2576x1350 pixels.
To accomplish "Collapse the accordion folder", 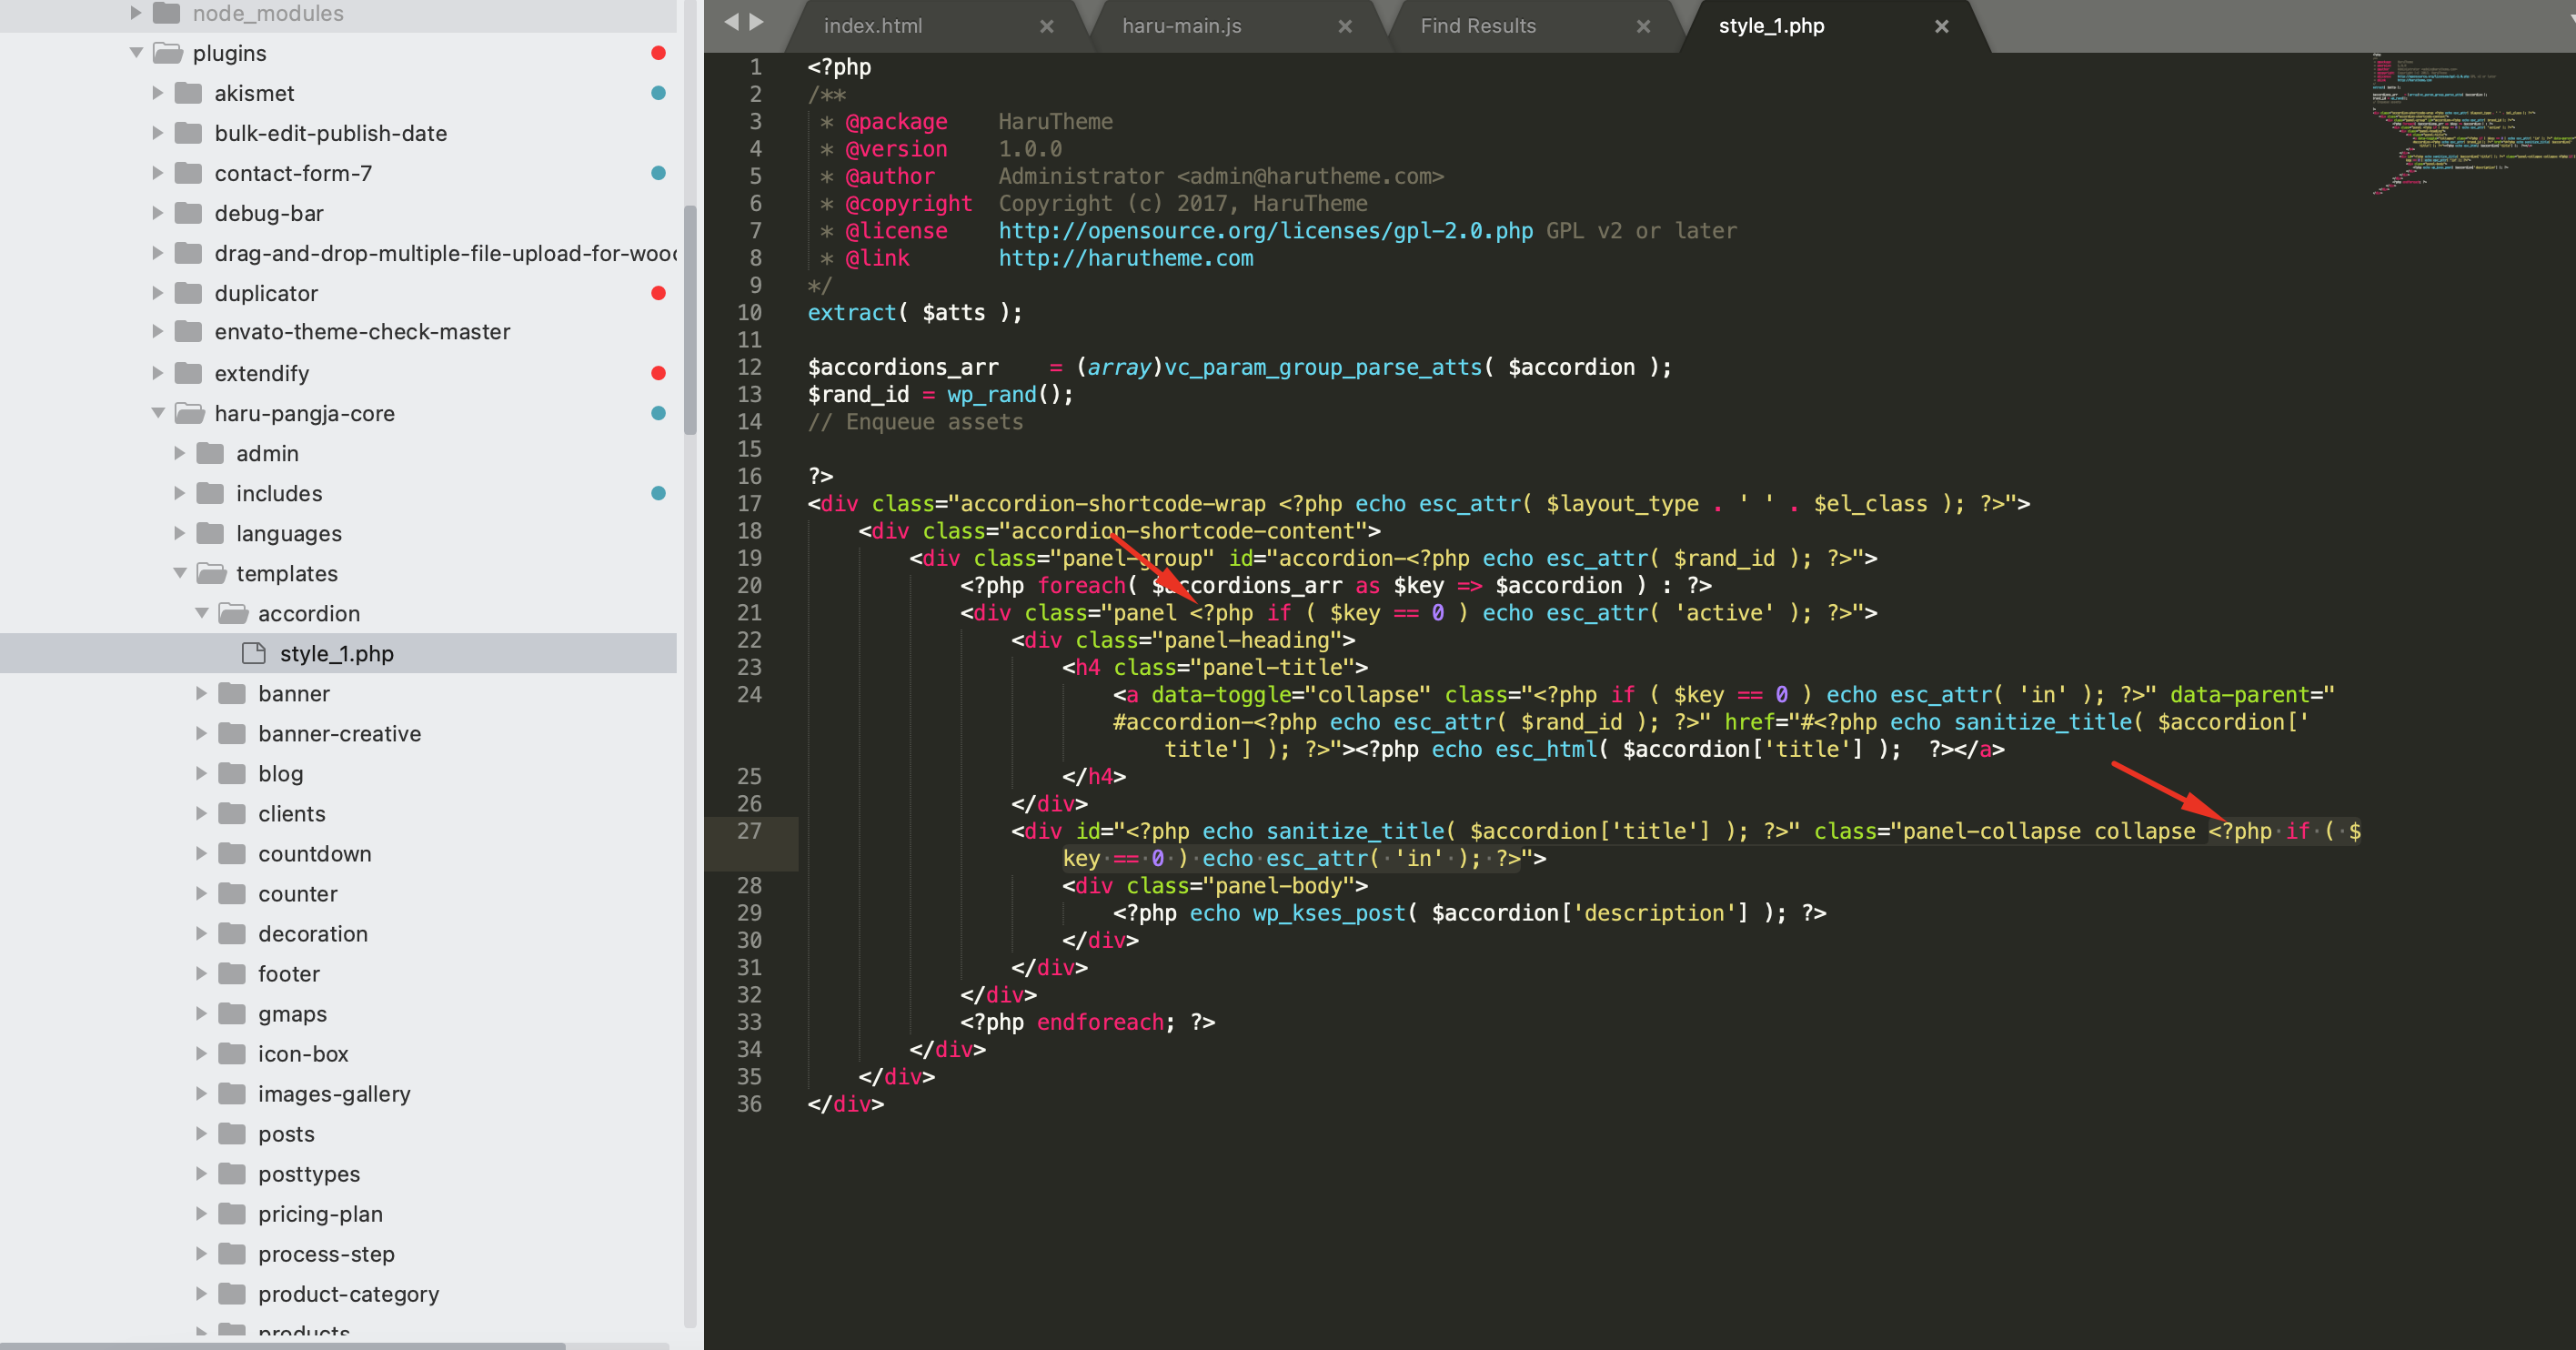I will (x=202, y=613).
